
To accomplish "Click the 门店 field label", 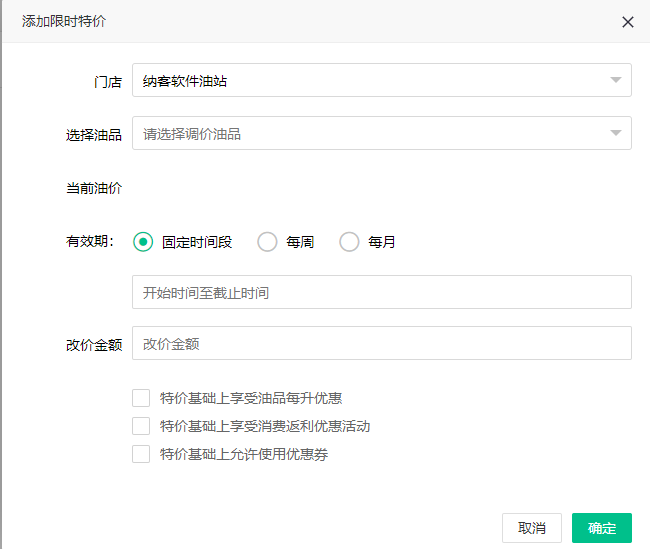I will [x=108, y=82].
